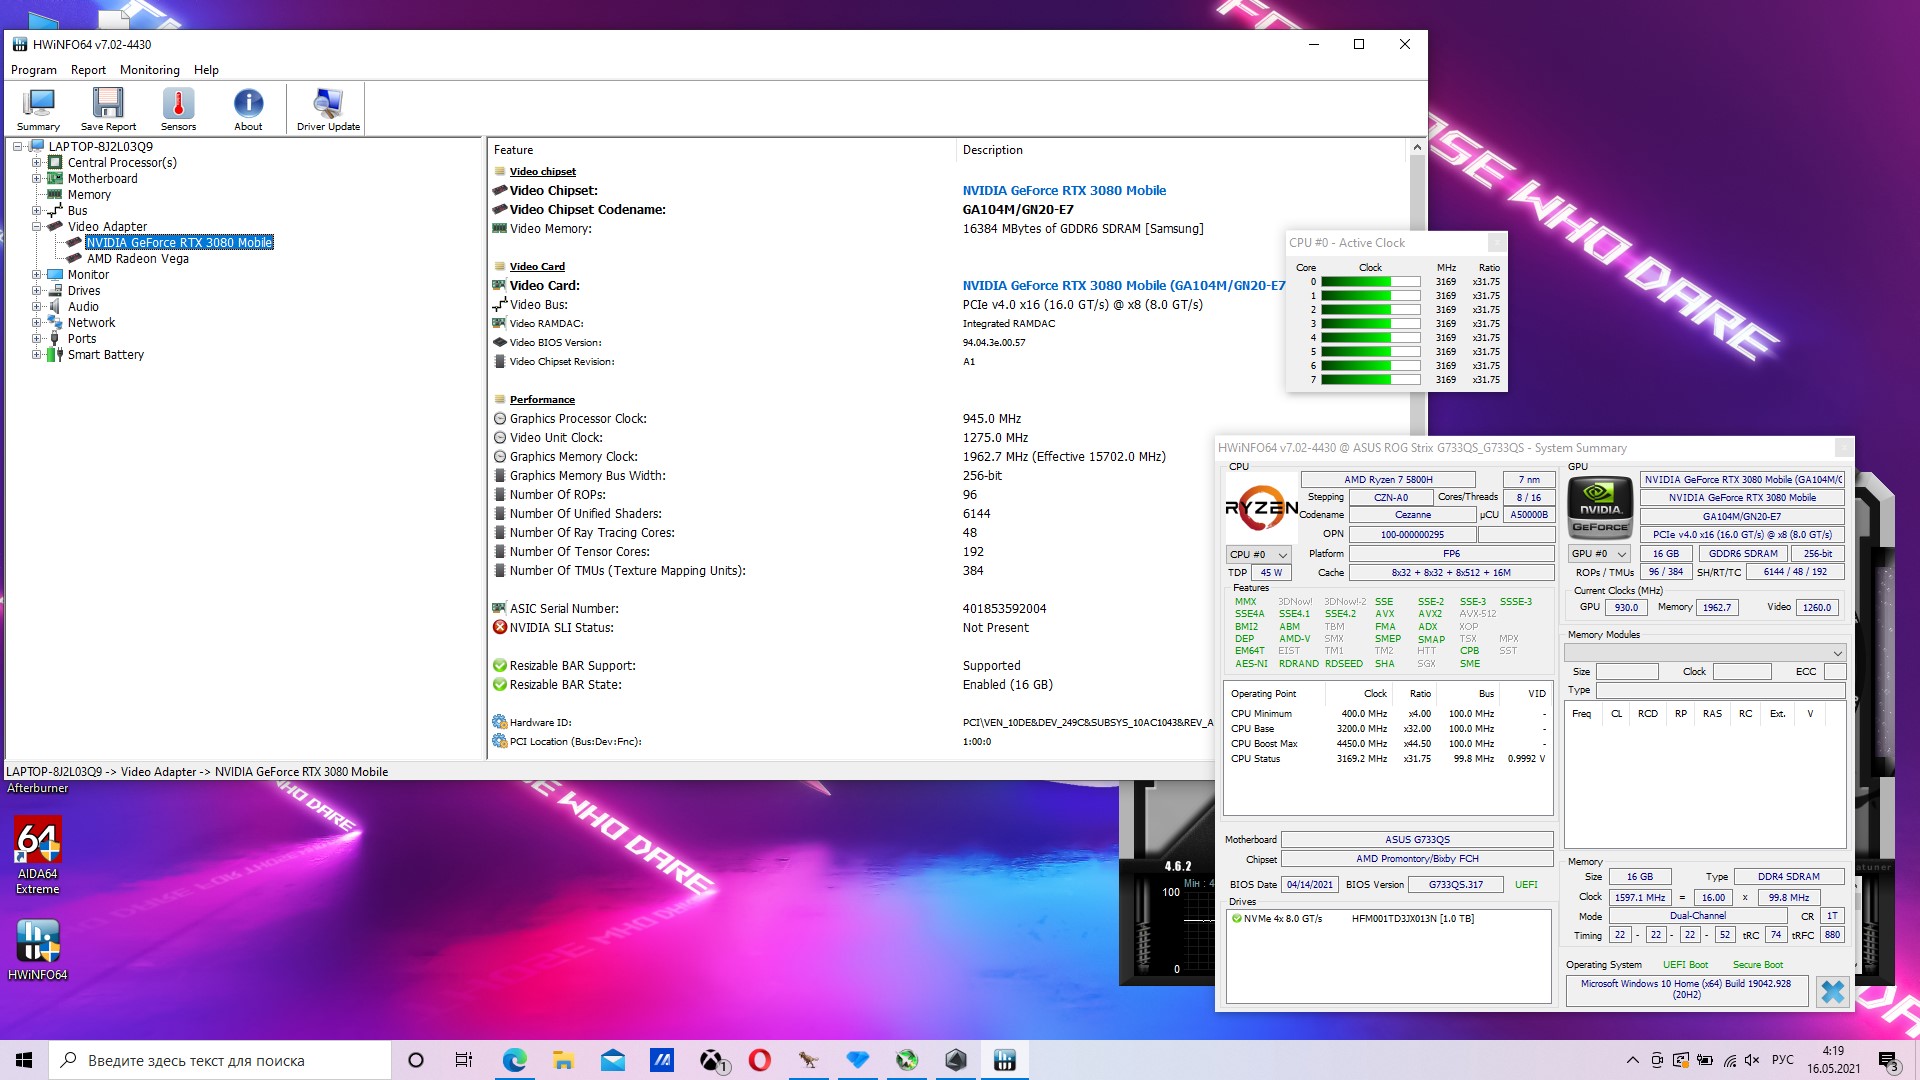
Task: Open the Monitoring menu
Action: (150, 70)
